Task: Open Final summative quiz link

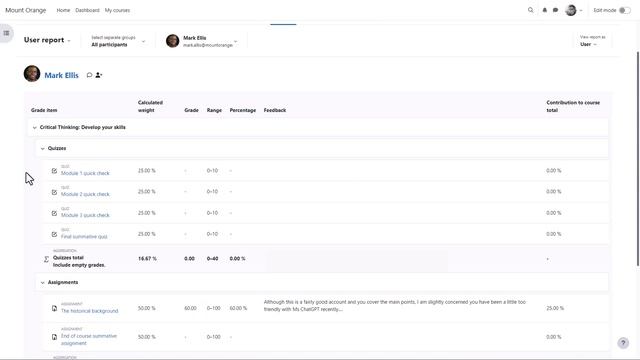Action: (84, 236)
